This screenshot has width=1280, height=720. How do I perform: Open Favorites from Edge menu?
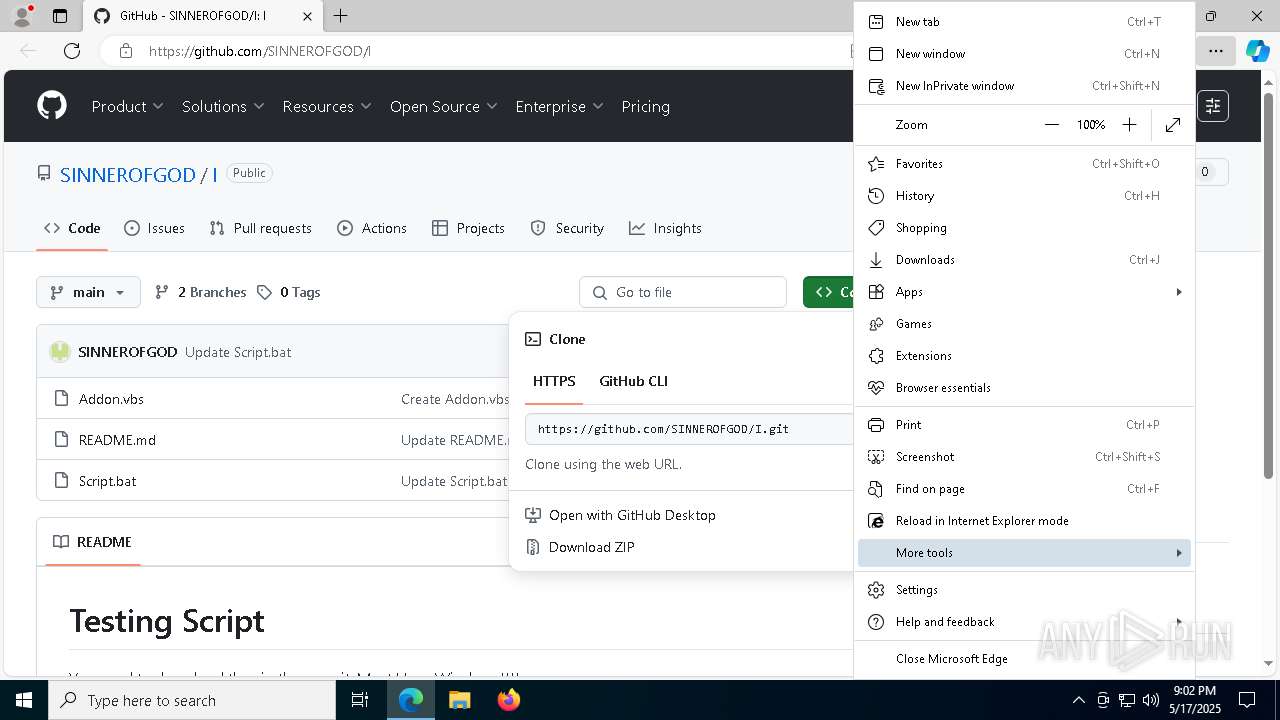click(1024, 164)
